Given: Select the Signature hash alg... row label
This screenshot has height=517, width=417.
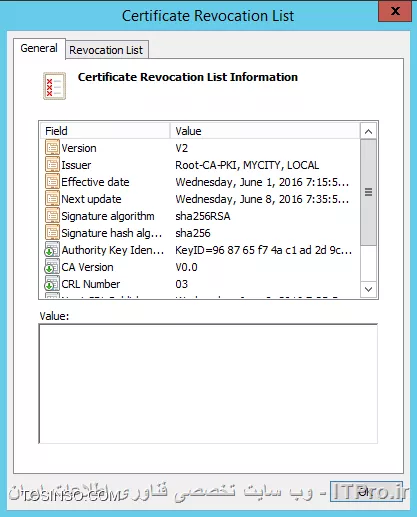Looking at the screenshot, I should pyautogui.click(x=112, y=233).
